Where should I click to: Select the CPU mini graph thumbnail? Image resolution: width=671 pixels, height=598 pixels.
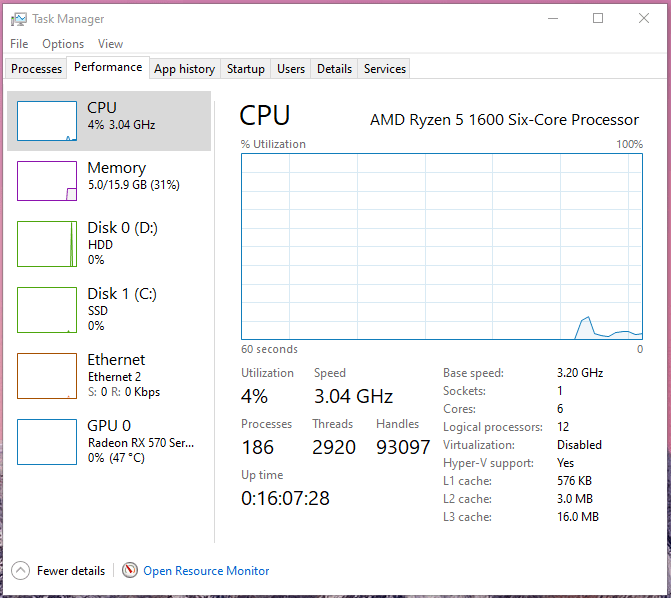click(x=47, y=121)
